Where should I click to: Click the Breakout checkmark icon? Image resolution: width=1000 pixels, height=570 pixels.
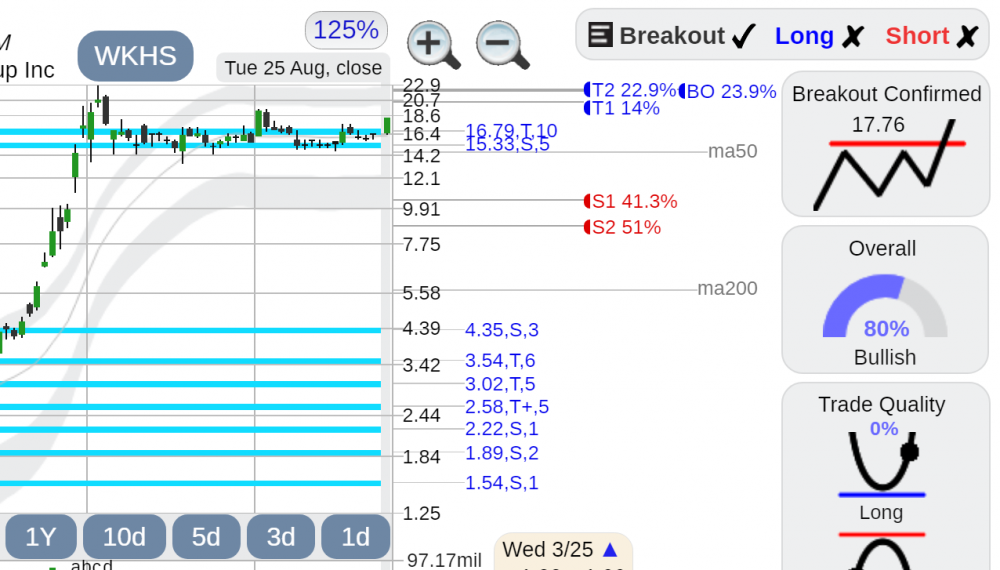(x=744, y=36)
